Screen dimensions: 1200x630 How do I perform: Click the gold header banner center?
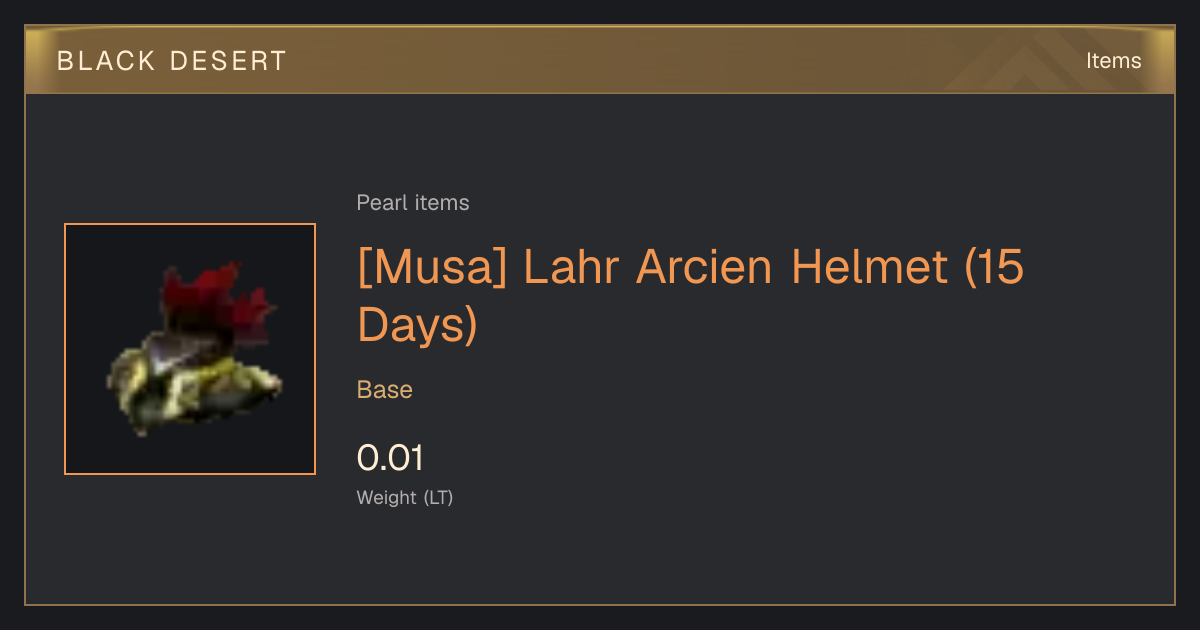600,60
